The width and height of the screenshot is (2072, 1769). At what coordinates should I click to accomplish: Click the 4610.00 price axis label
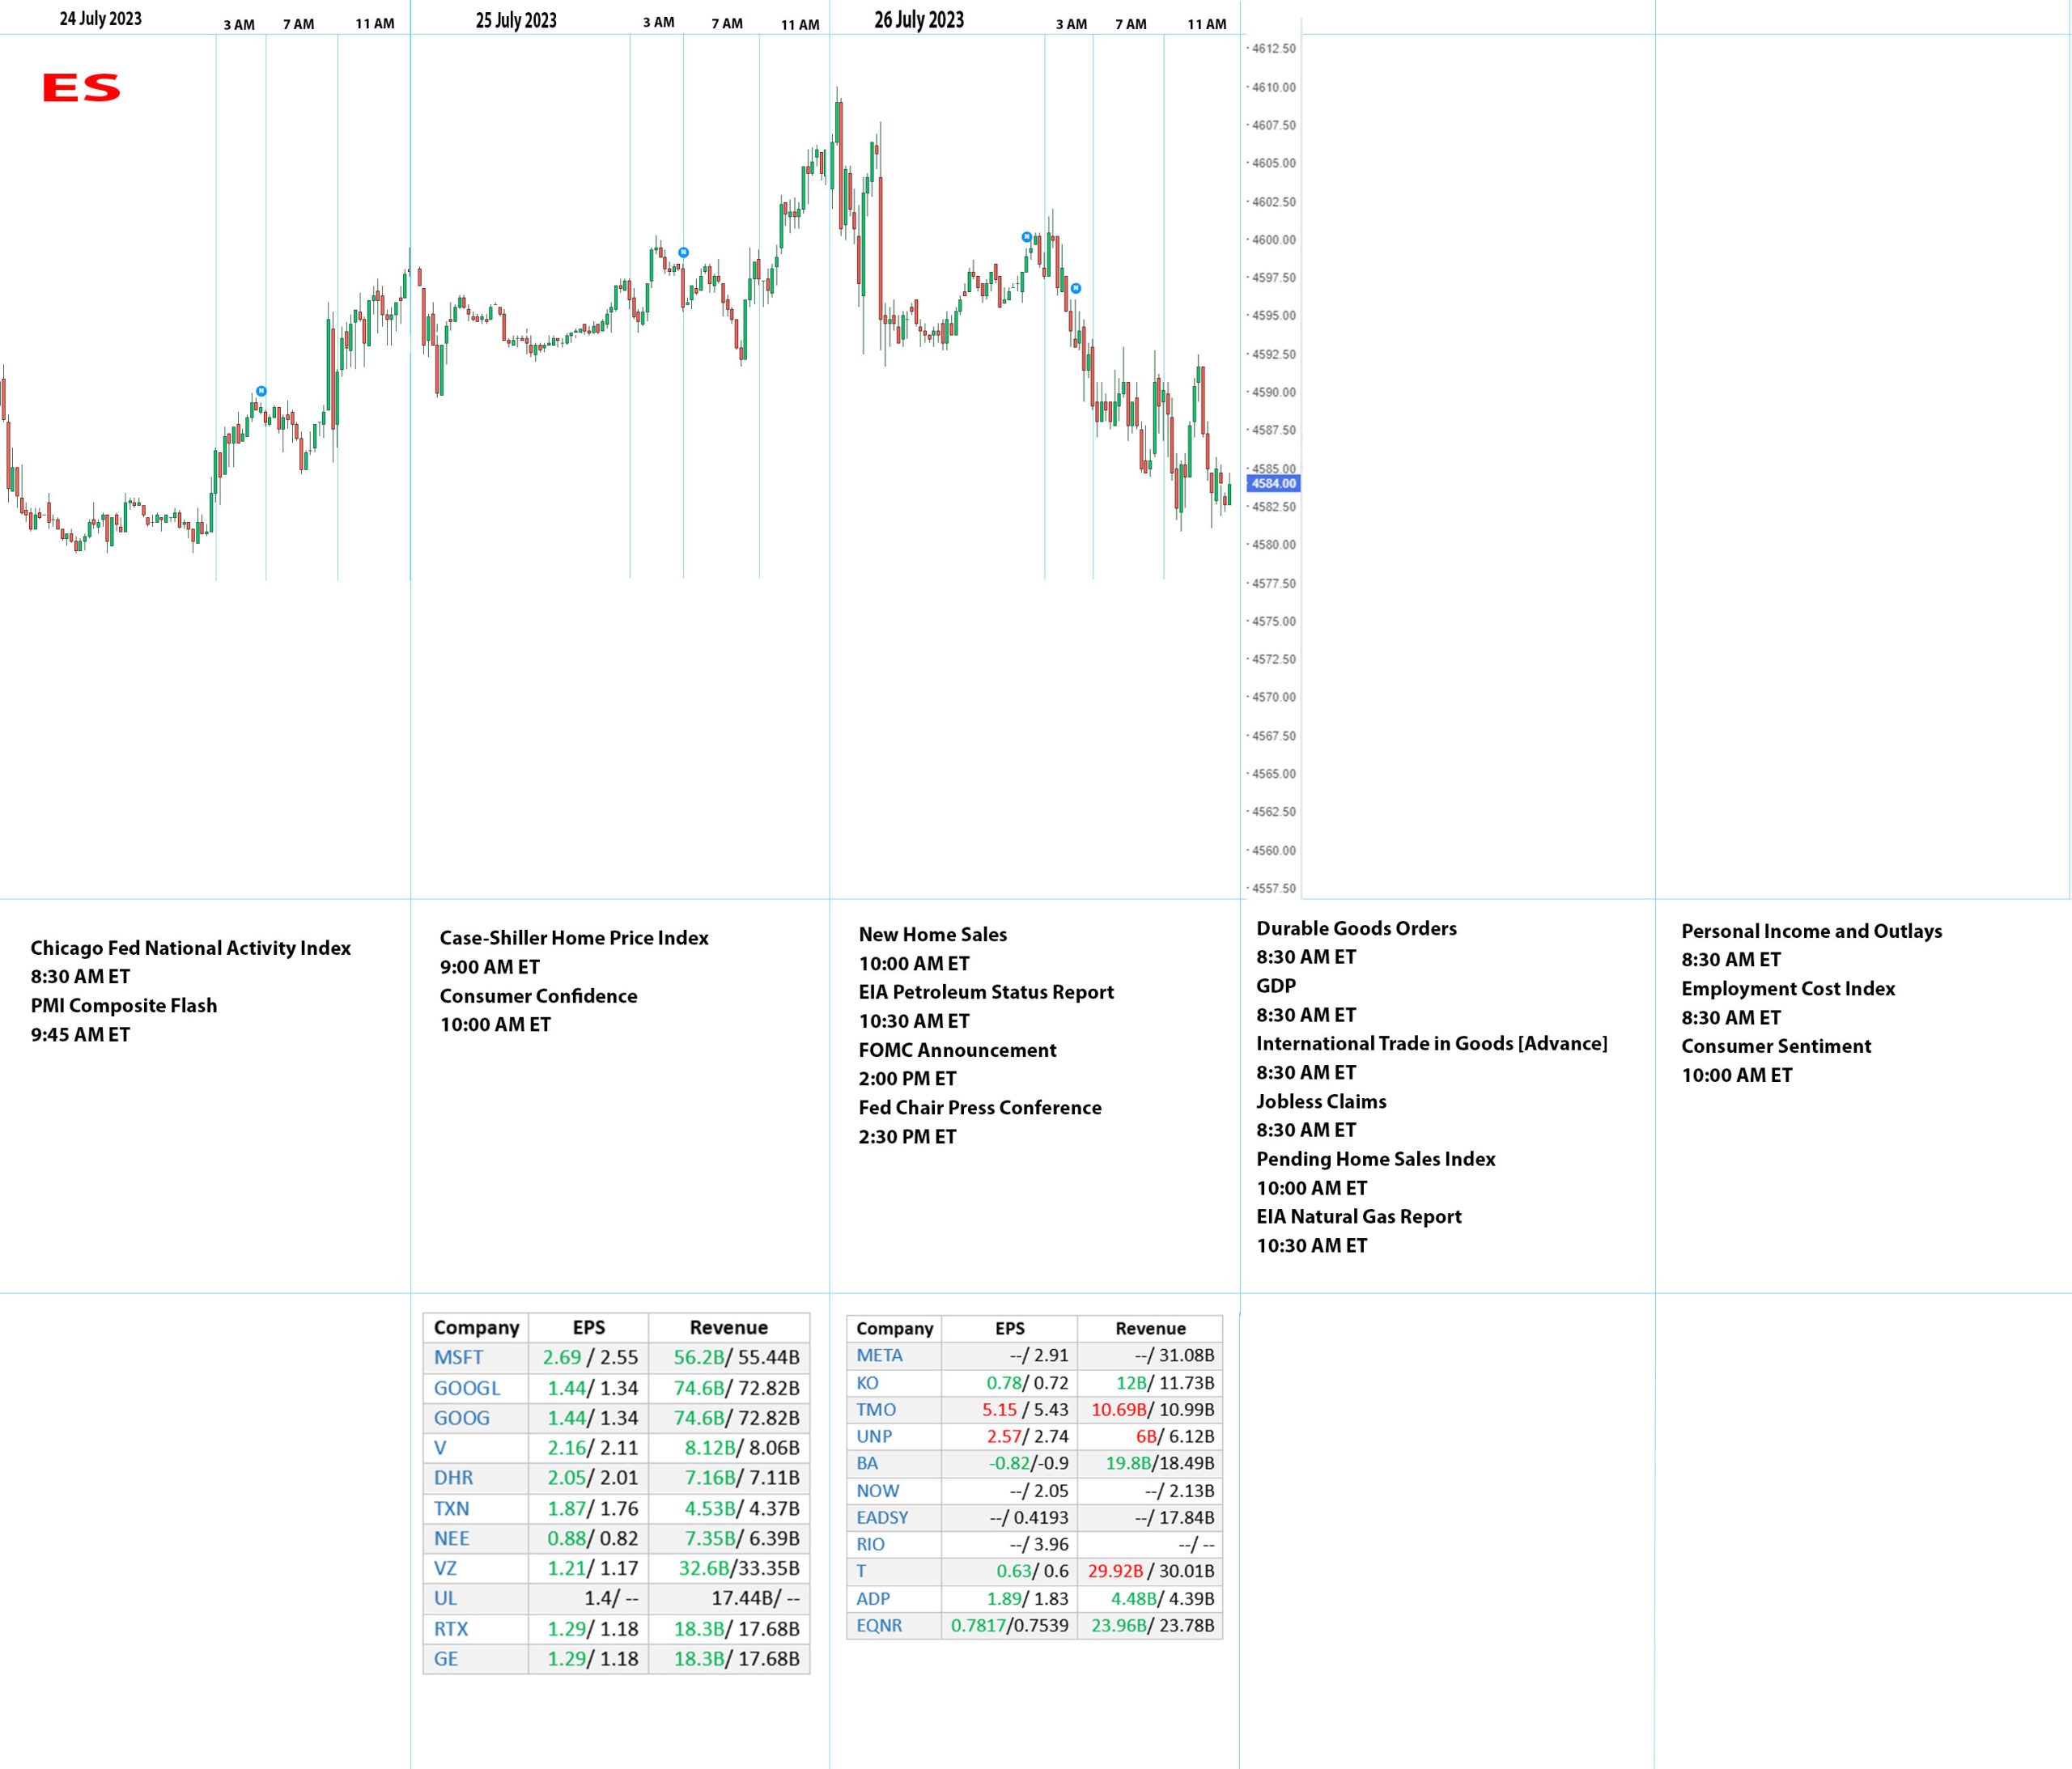[x=1273, y=87]
